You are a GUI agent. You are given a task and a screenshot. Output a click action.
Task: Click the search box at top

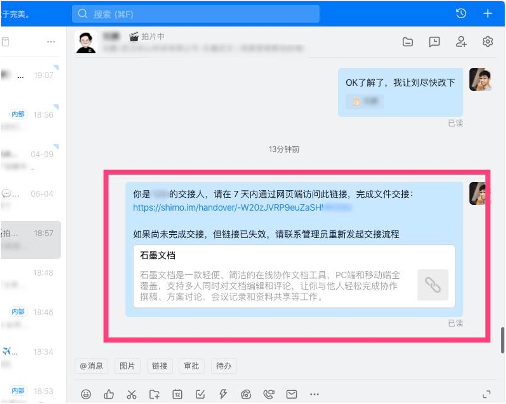pyautogui.click(x=196, y=14)
